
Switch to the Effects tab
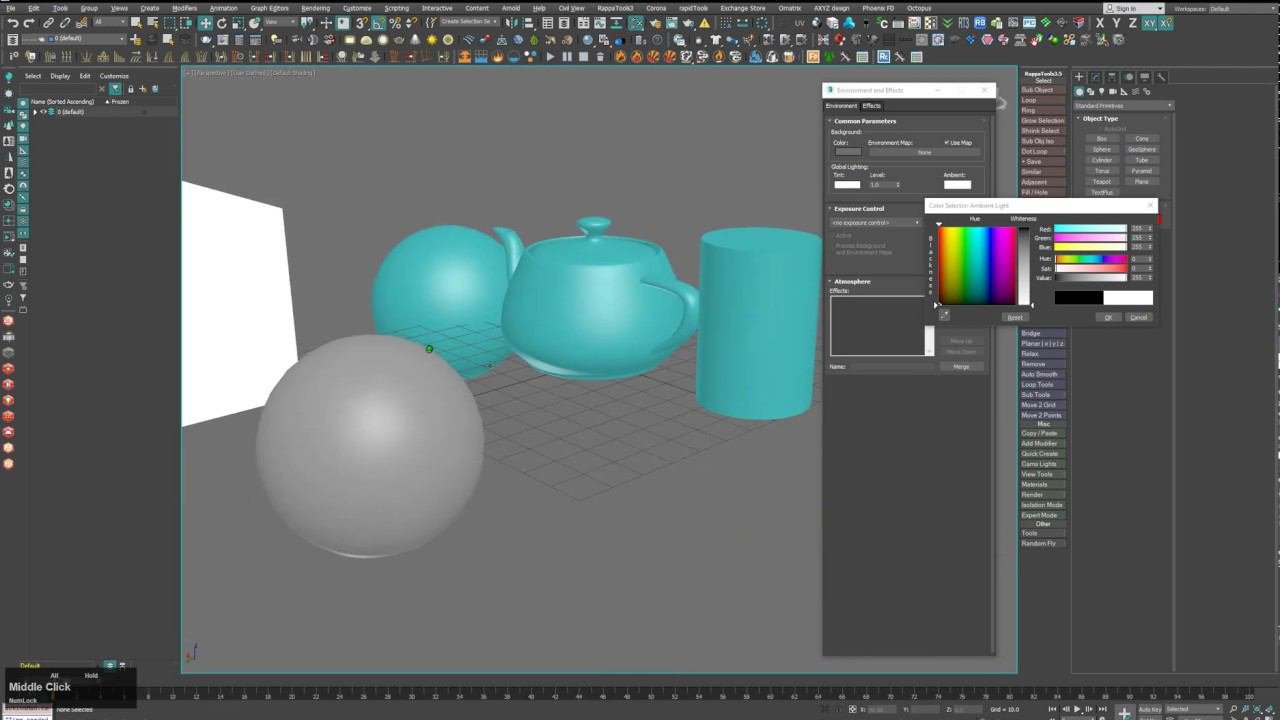point(872,106)
